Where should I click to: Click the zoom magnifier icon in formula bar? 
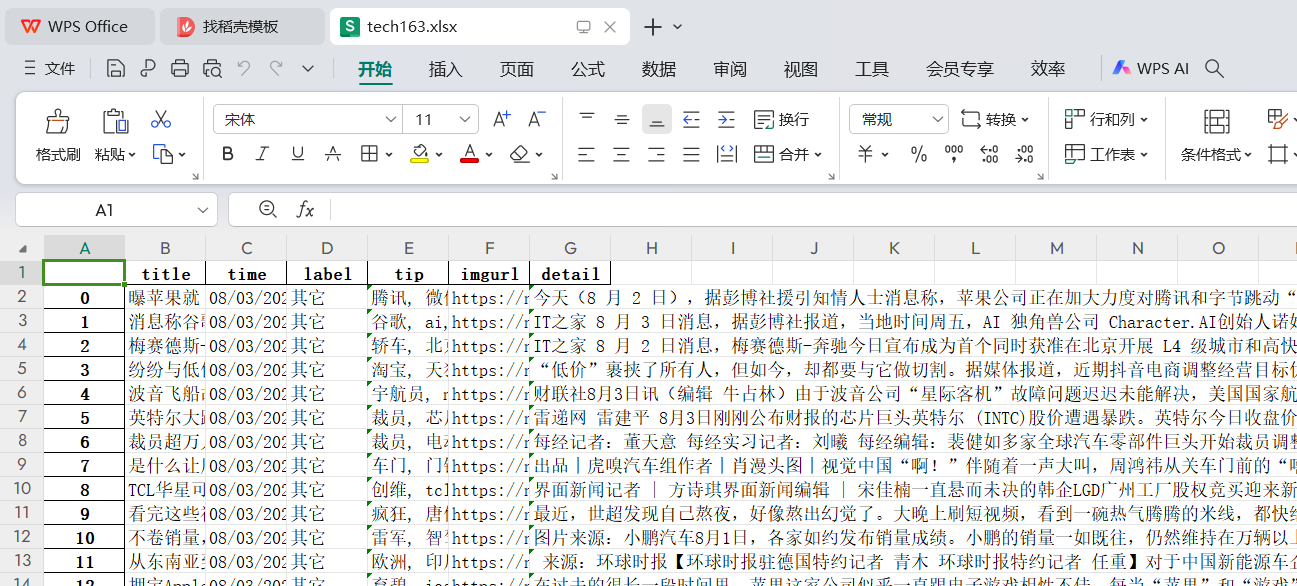267,210
